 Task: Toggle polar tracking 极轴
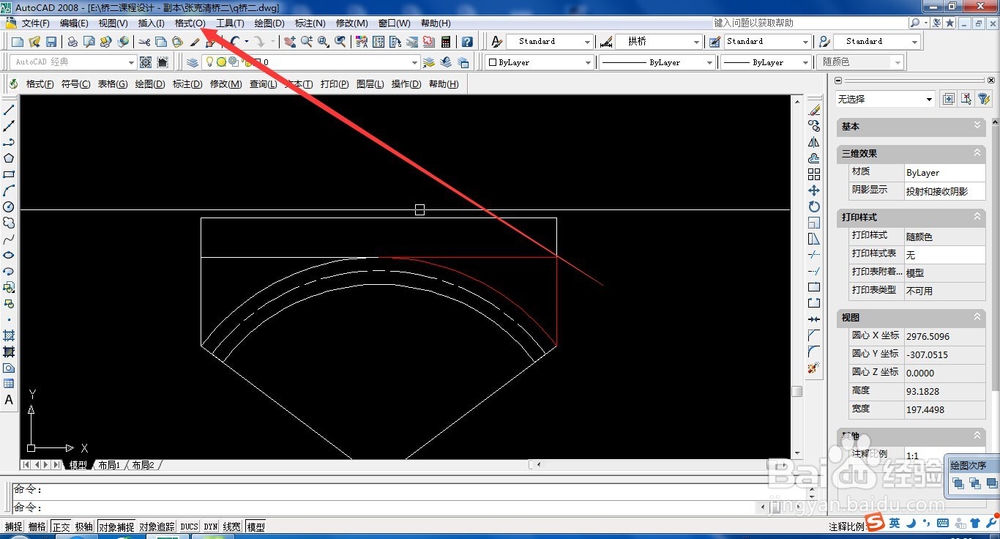(x=84, y=527)
